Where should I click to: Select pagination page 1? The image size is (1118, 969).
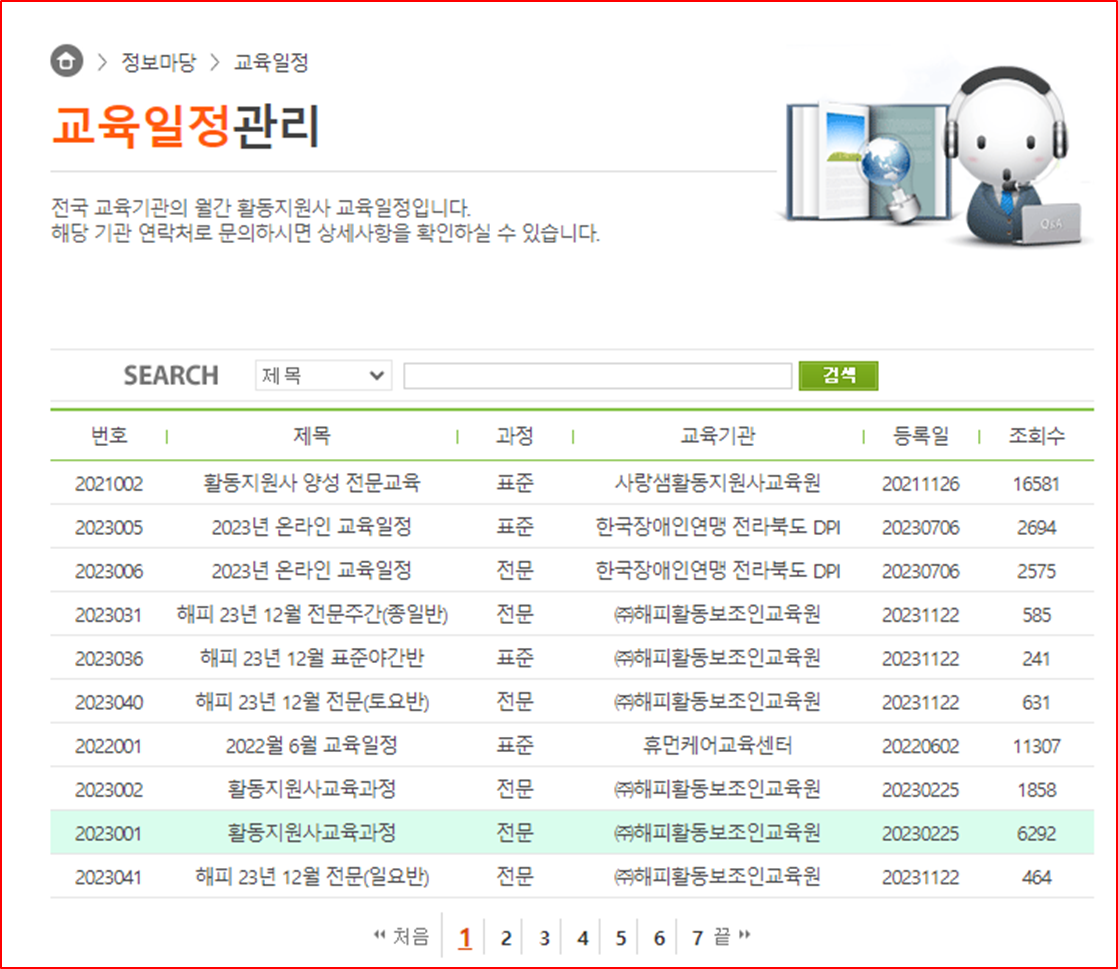465,937
